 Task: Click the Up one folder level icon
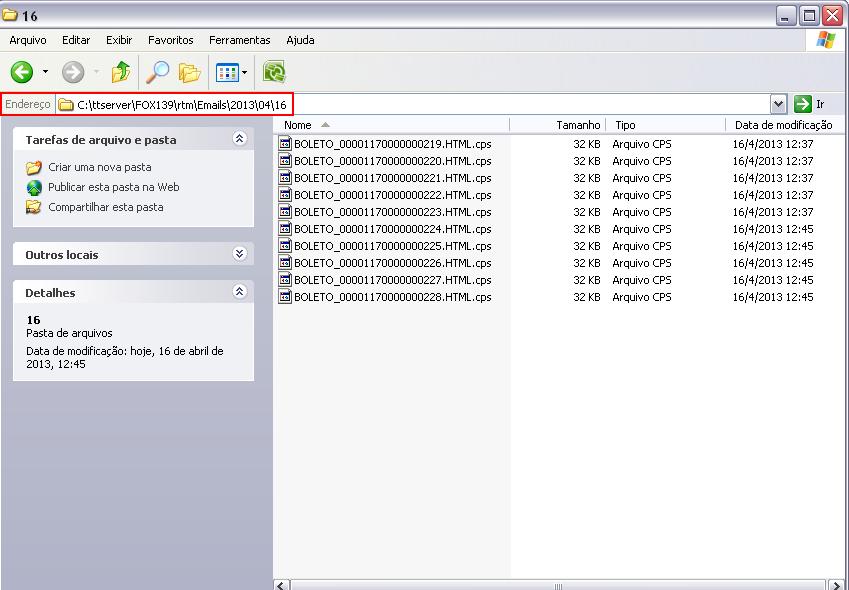(121, 72)
